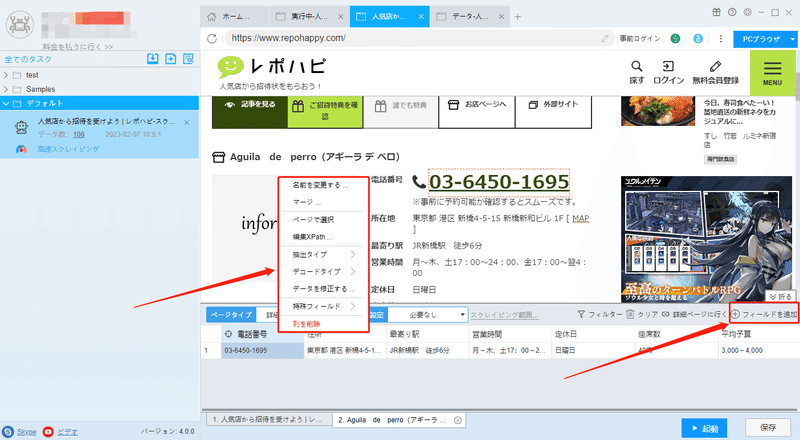Screen dimensions: 800x440
Task: Open the three-dot more options menu
Action: (x=720, y=38)
